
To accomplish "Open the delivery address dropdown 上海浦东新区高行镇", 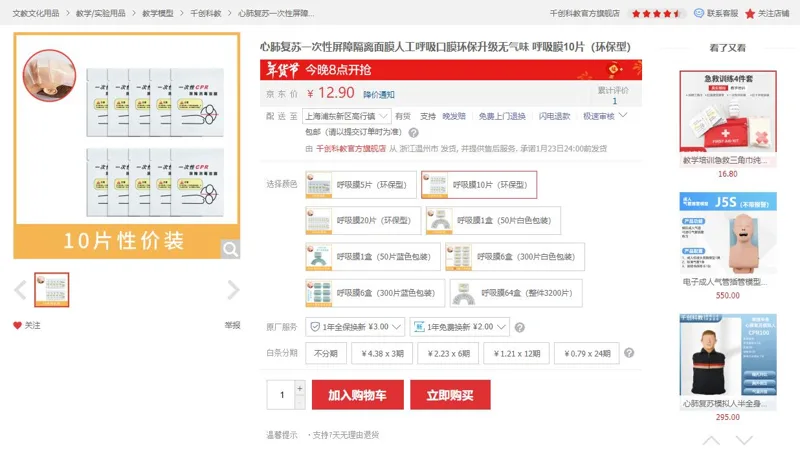I will (x=347, y=116).
